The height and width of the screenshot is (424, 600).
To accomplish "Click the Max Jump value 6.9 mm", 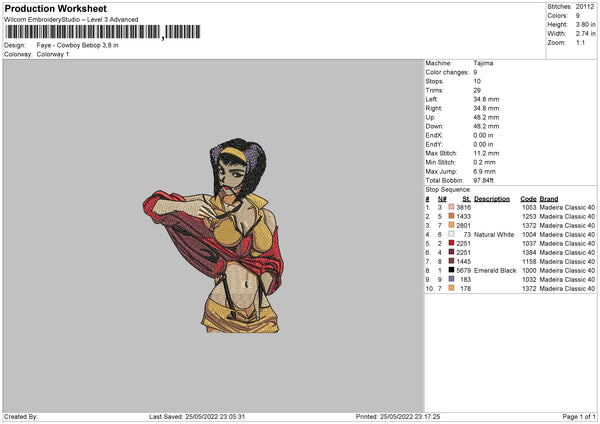I will tap(484, 171).
